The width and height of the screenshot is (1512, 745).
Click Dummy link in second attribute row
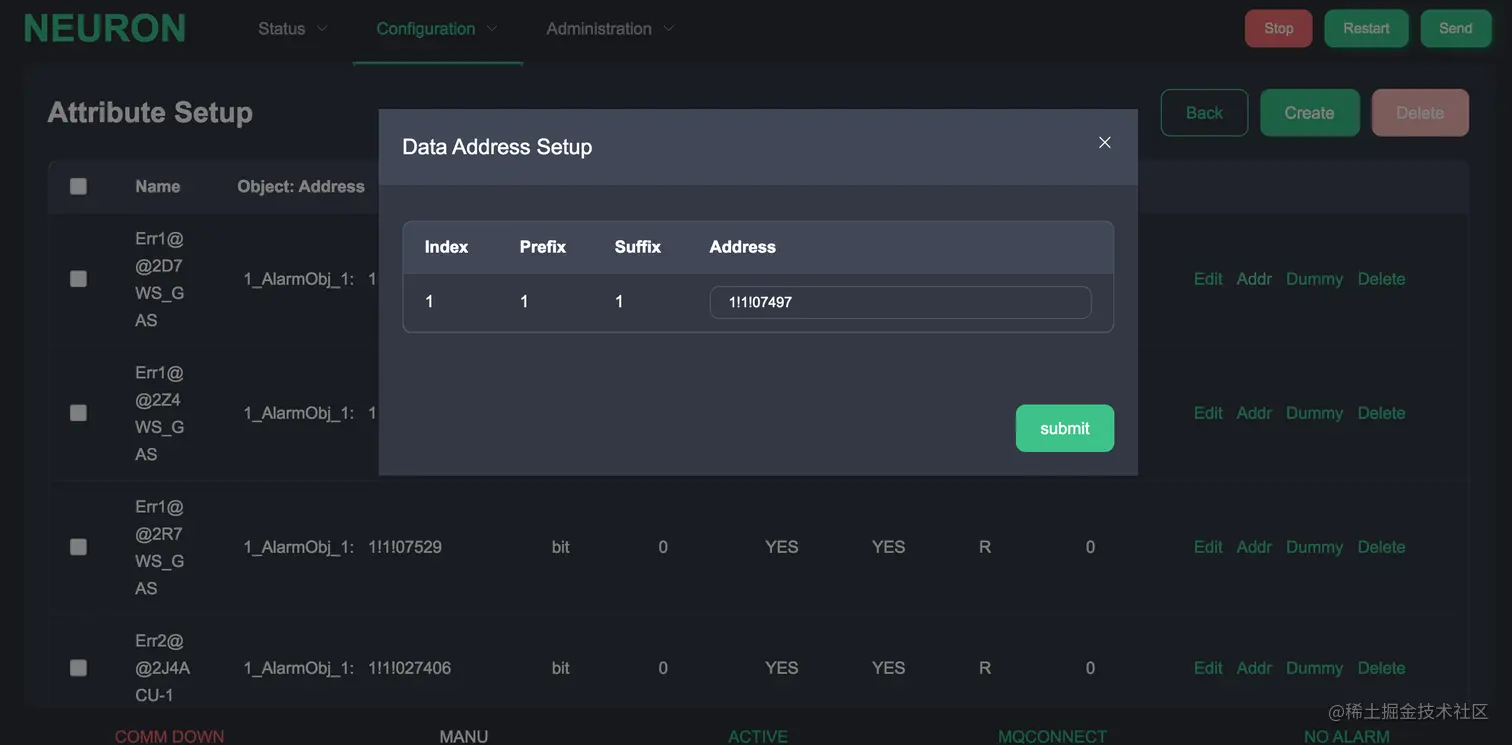[1314, 413]
